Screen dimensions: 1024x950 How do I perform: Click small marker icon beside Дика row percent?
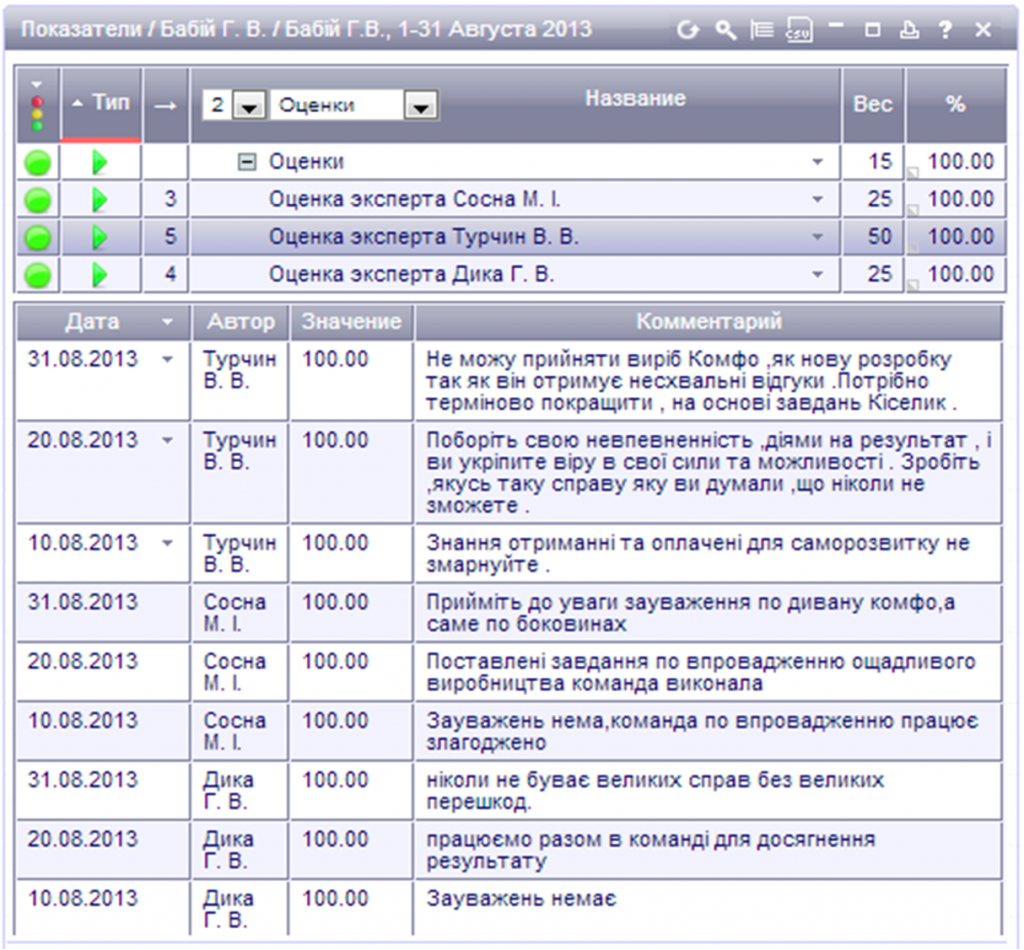click(x=914, y=285)
